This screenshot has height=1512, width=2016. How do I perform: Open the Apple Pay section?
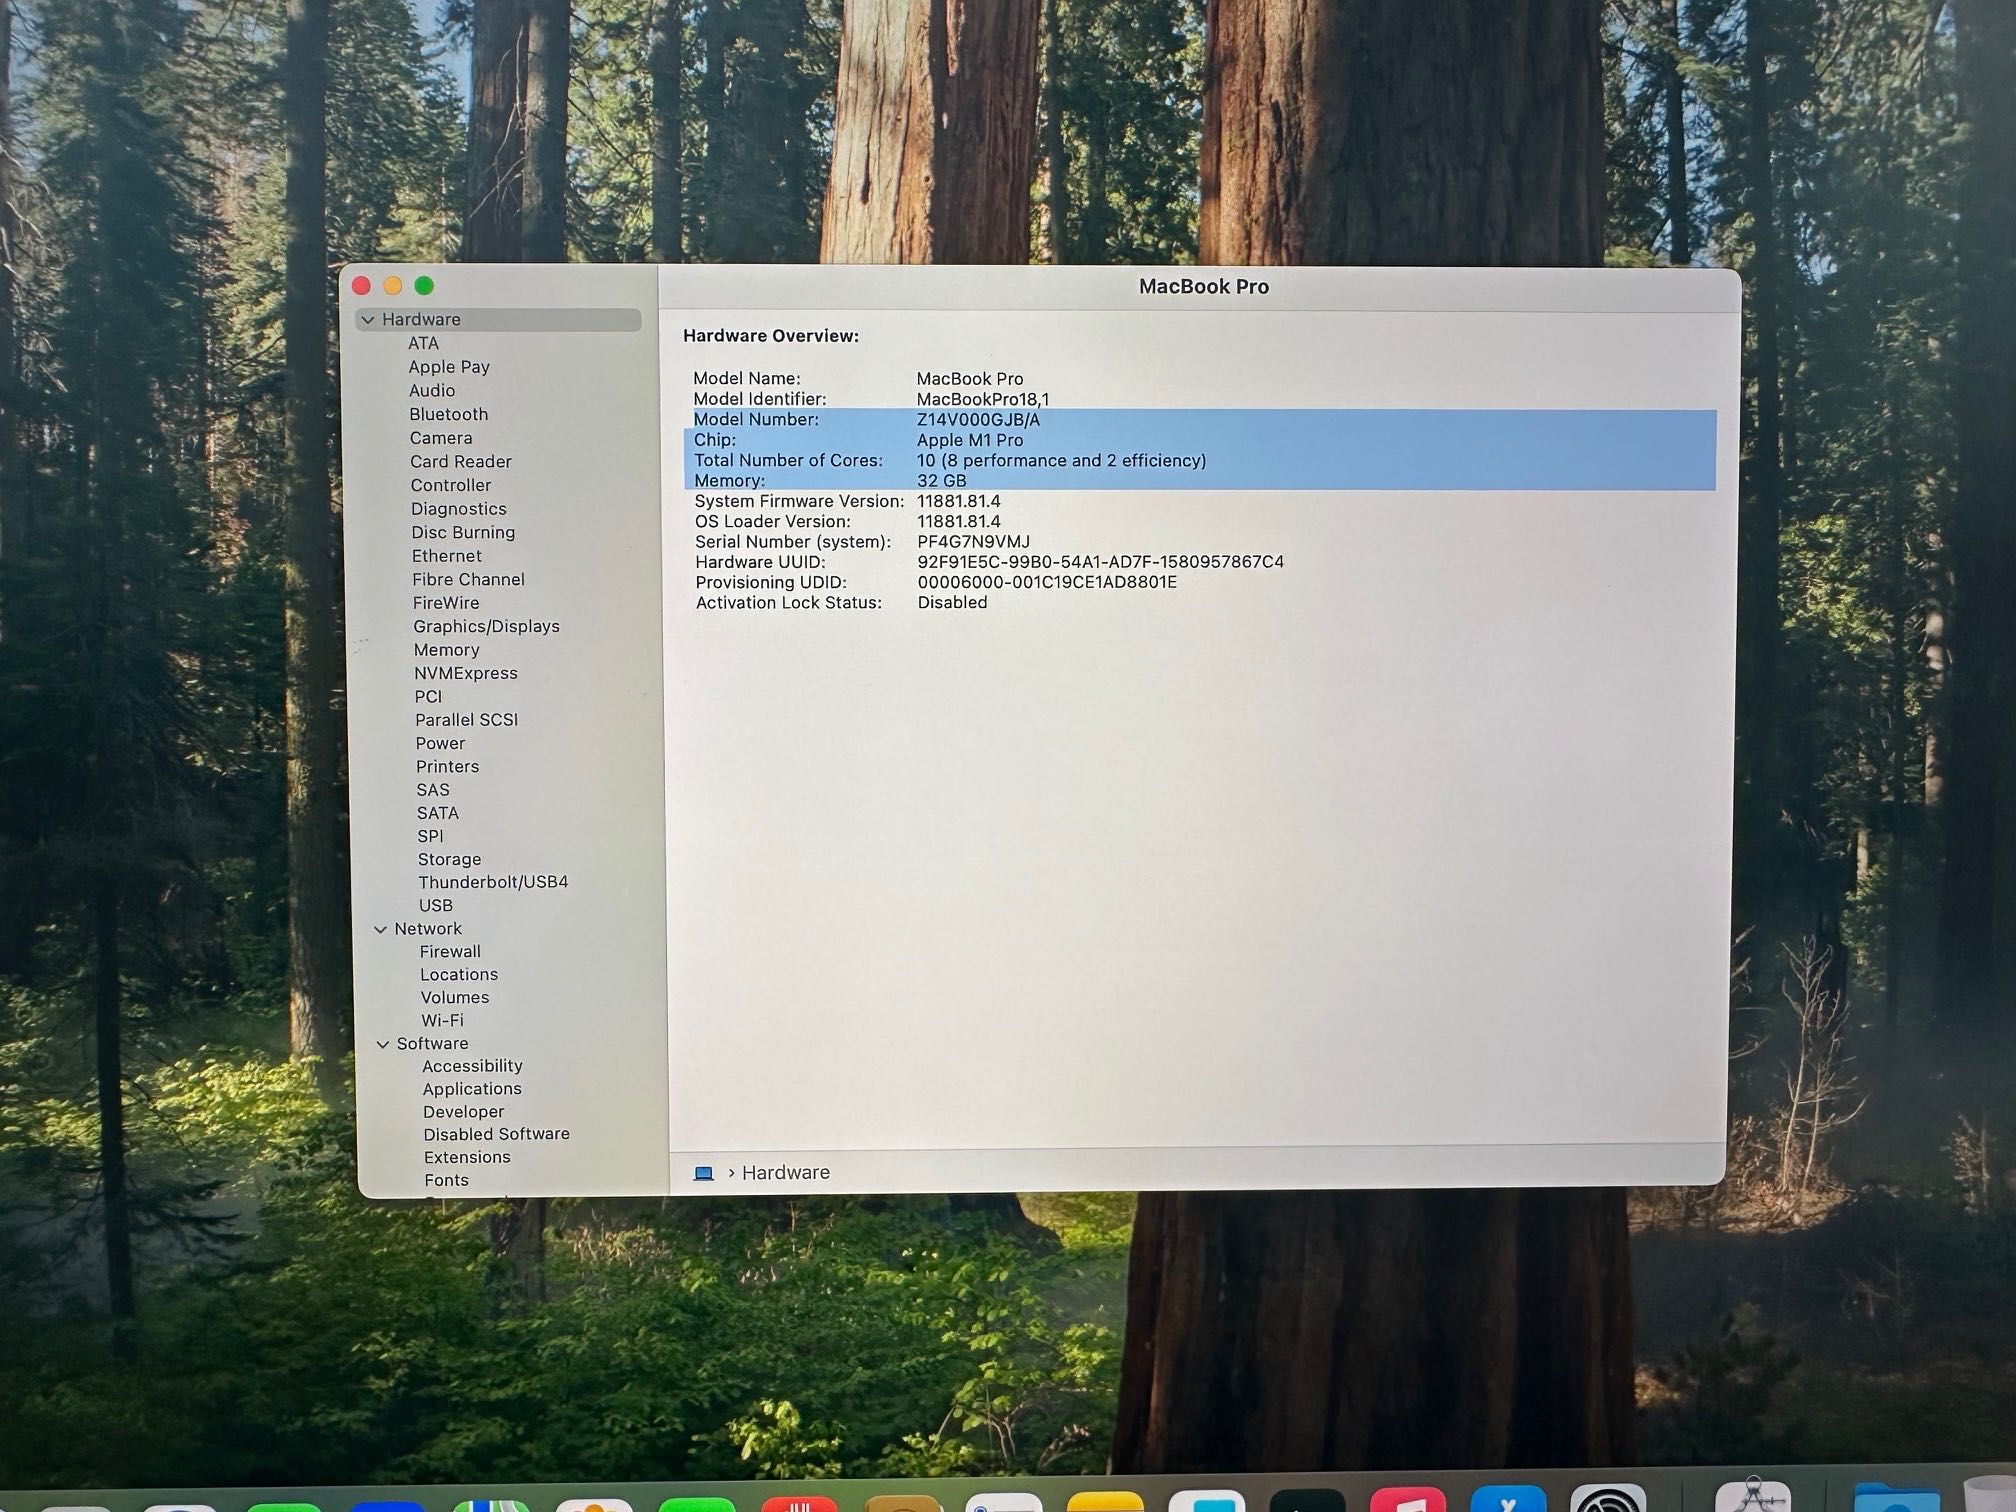(449, 367)
